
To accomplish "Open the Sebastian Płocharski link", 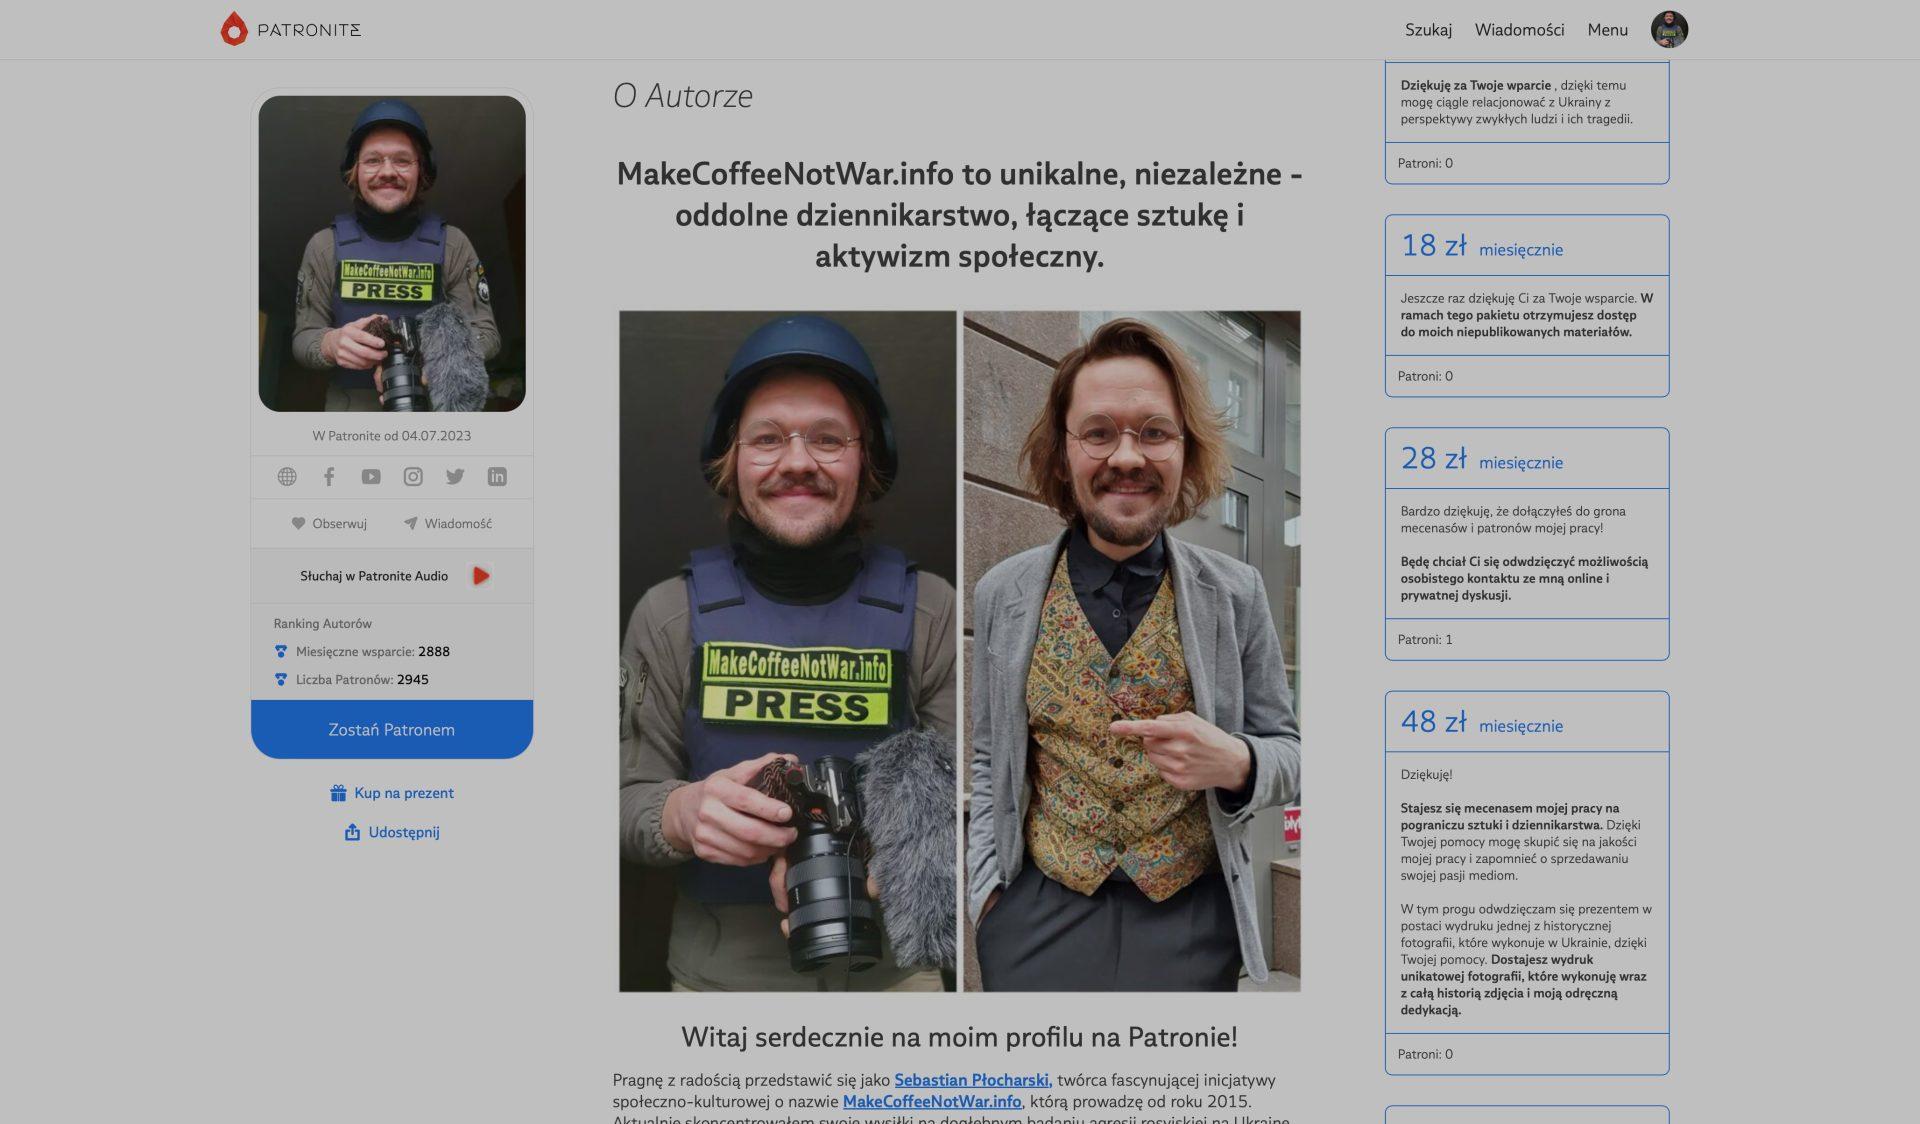I will coord(971,1080).
